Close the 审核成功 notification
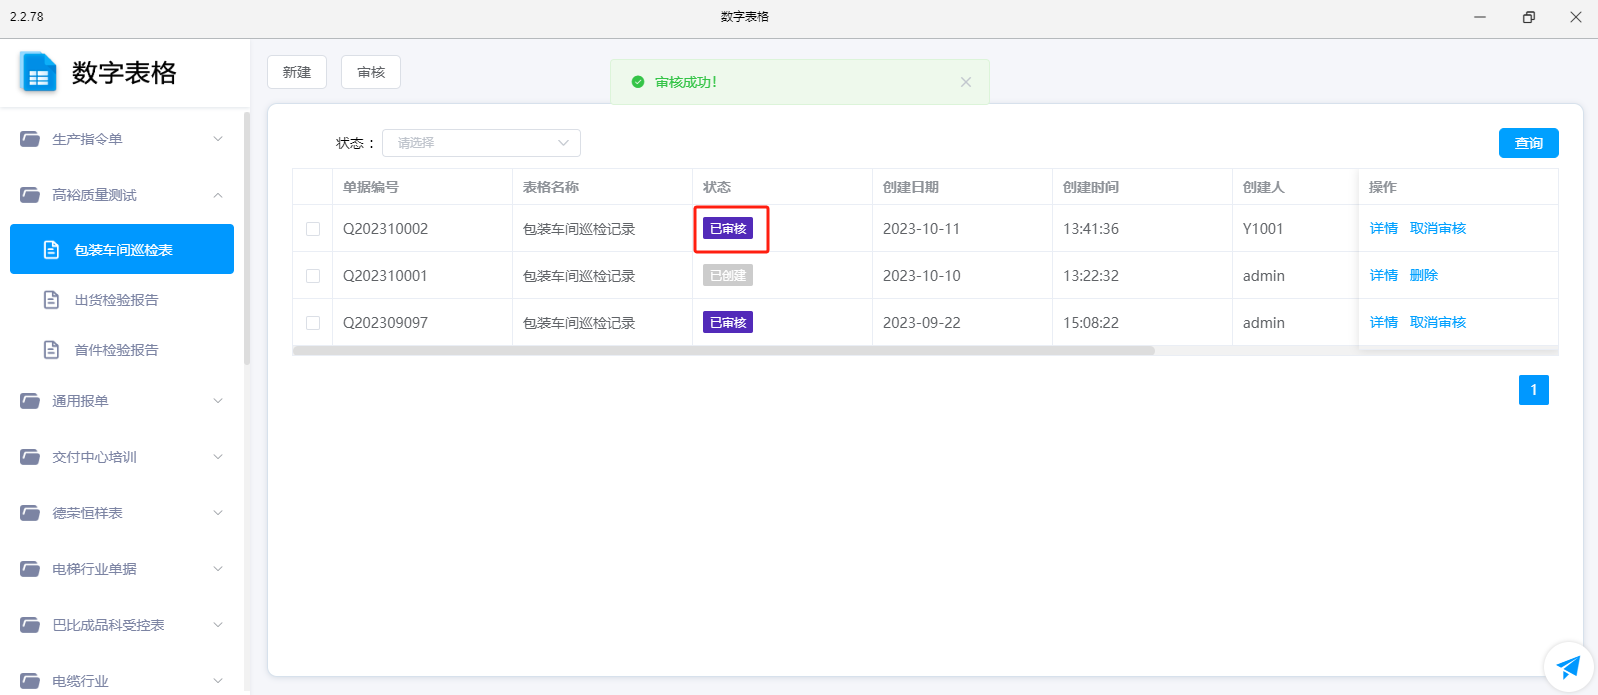1598x695 pixels. pyautogui.click(x=965, y=82)
